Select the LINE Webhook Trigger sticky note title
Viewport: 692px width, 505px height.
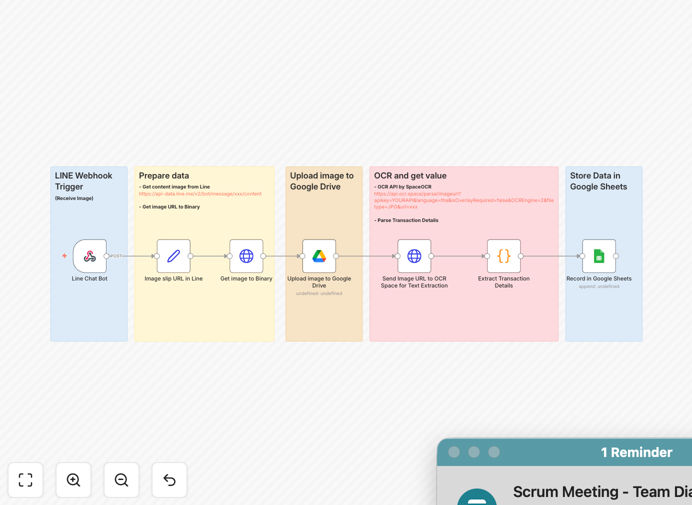coord(83,181)
